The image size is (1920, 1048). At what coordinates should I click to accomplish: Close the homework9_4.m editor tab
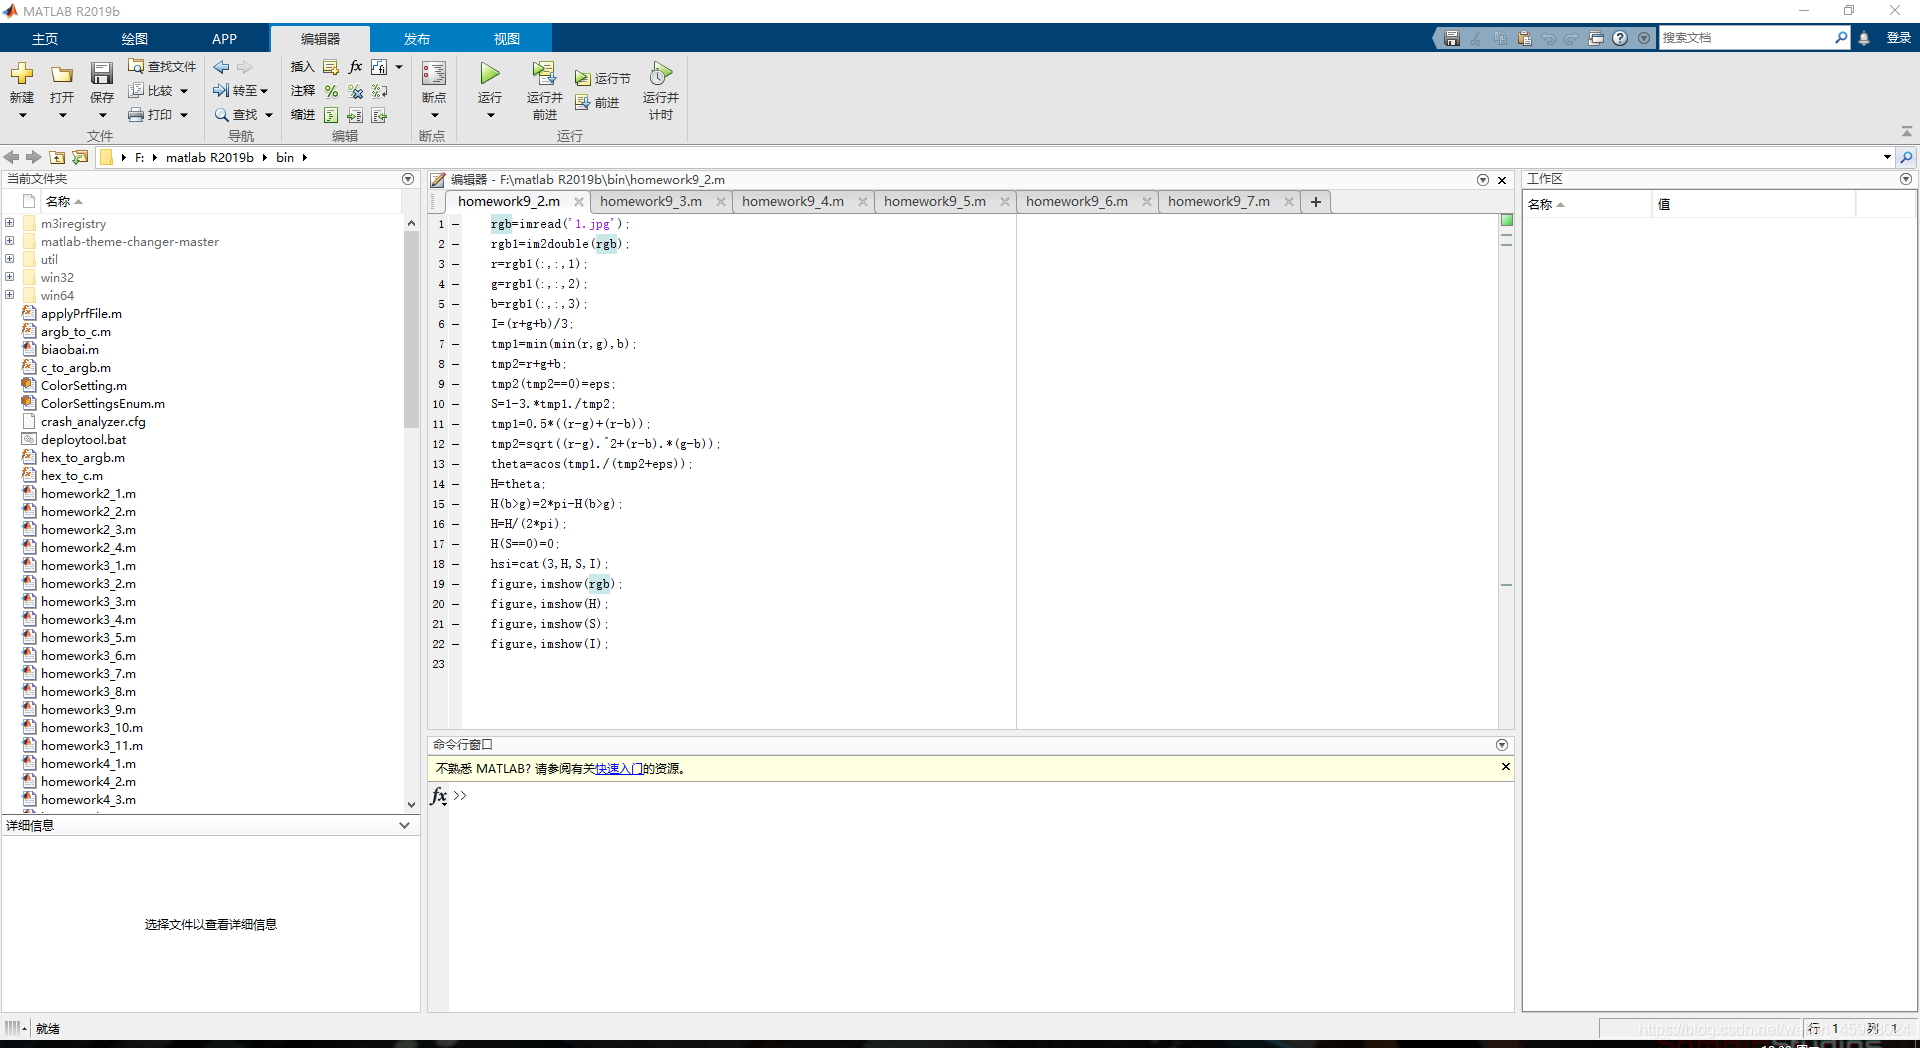tap(862, 202)
